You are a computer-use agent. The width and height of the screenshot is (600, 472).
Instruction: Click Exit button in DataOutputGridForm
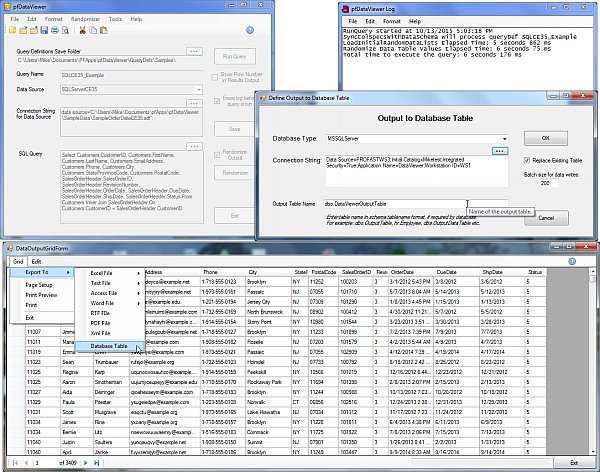(574, 463)
